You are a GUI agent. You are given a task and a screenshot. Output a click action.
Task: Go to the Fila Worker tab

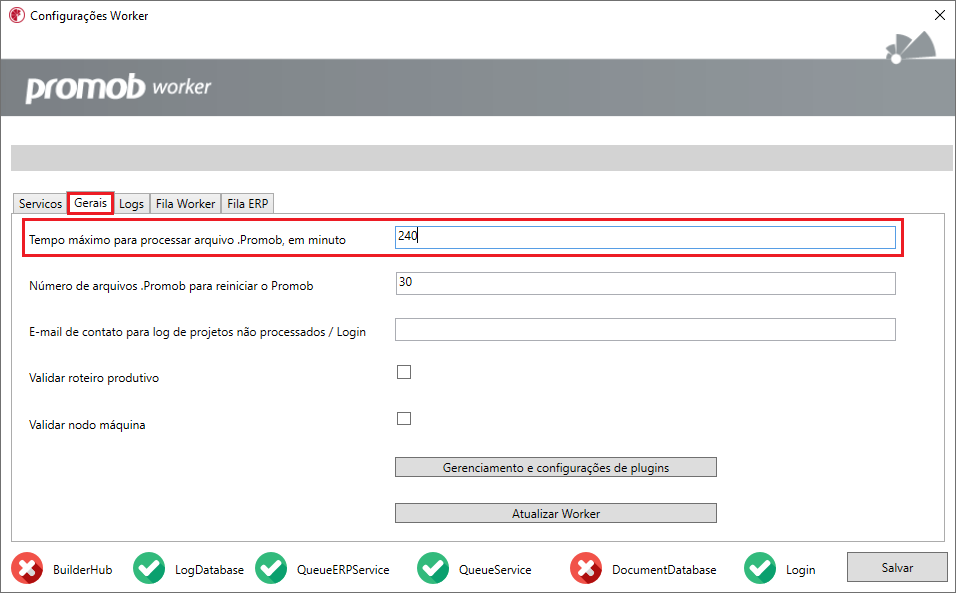tap(185, 204)
